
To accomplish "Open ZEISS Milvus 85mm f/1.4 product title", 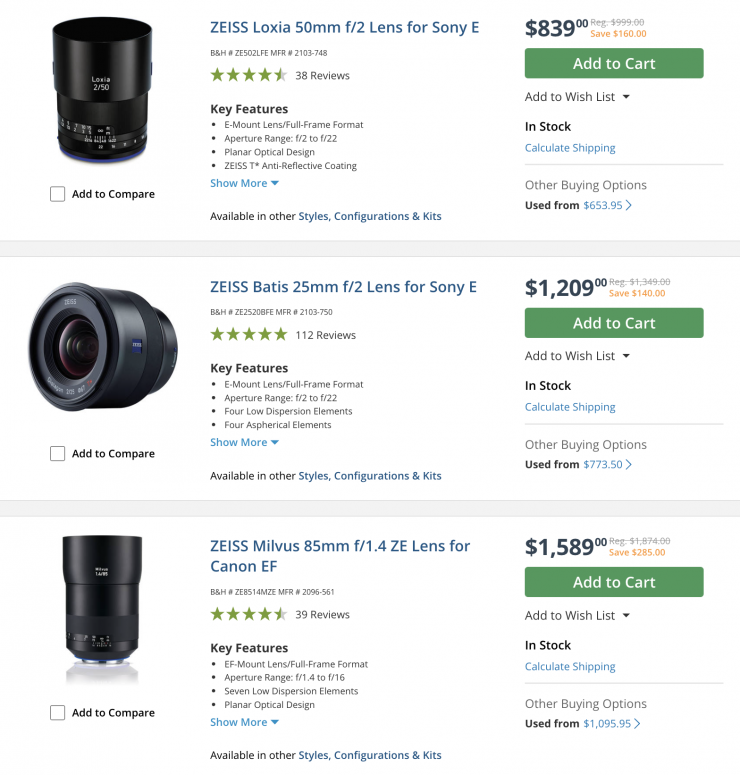I will tap(339, 556).
